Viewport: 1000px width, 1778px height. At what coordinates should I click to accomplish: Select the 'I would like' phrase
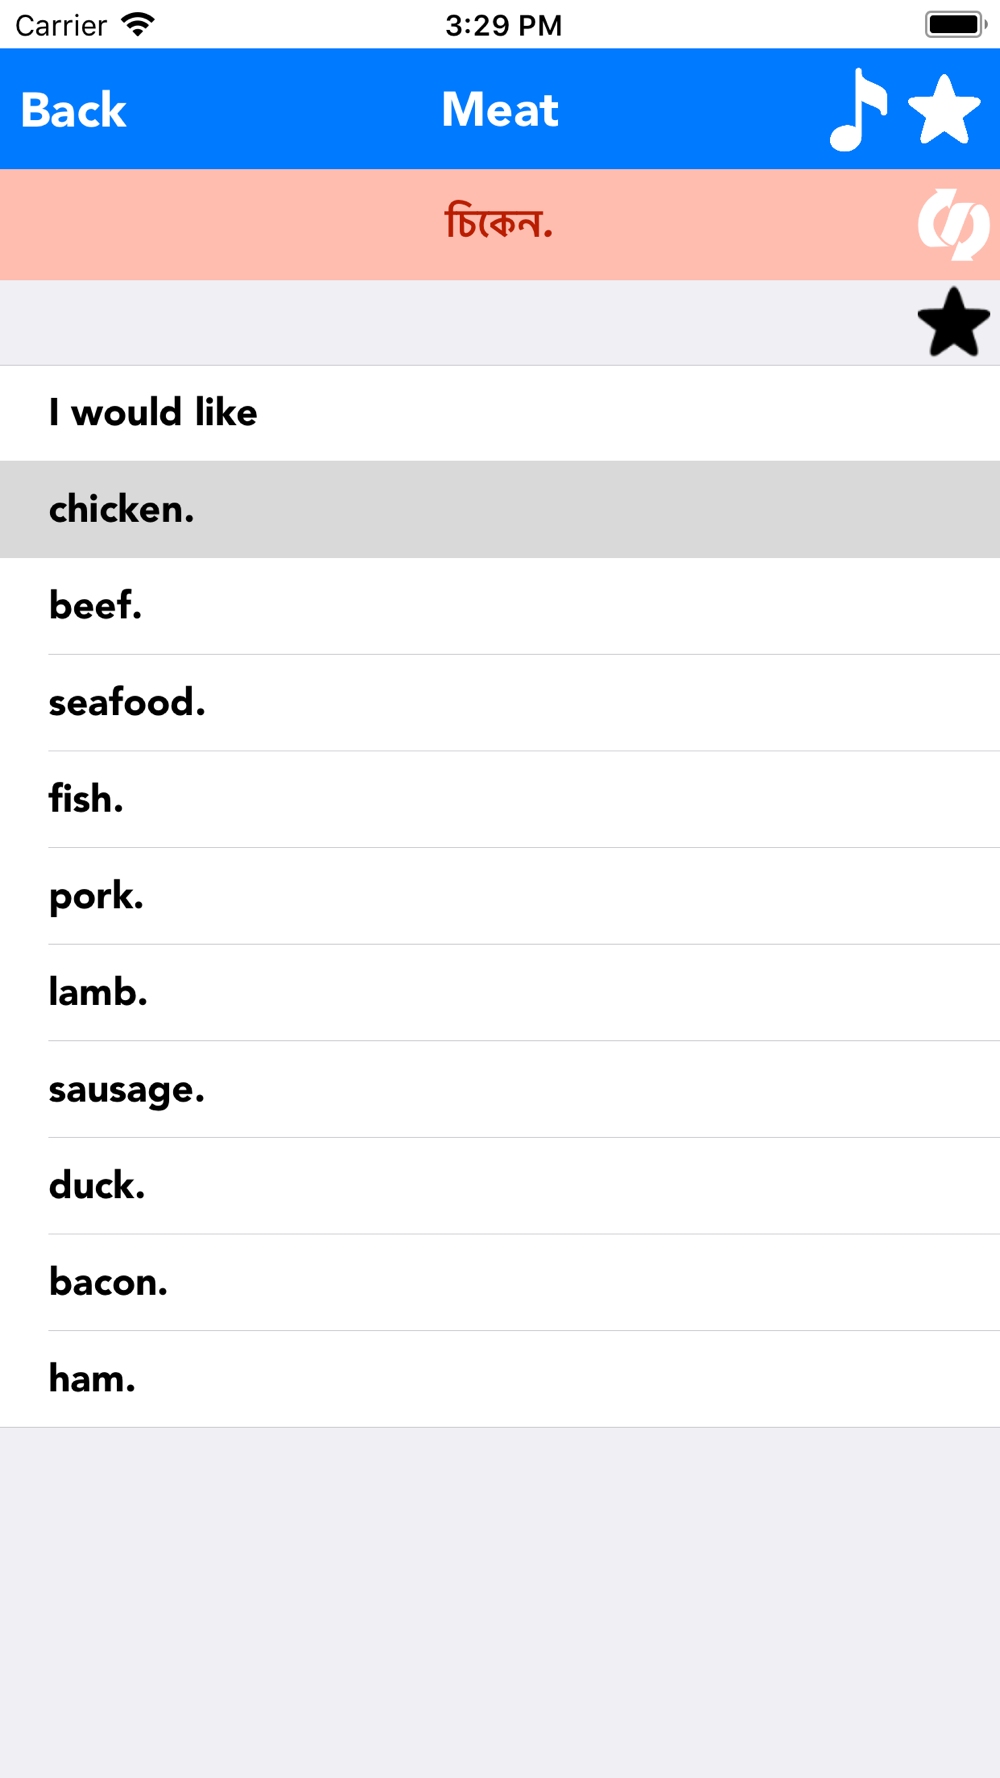(500, 413)
